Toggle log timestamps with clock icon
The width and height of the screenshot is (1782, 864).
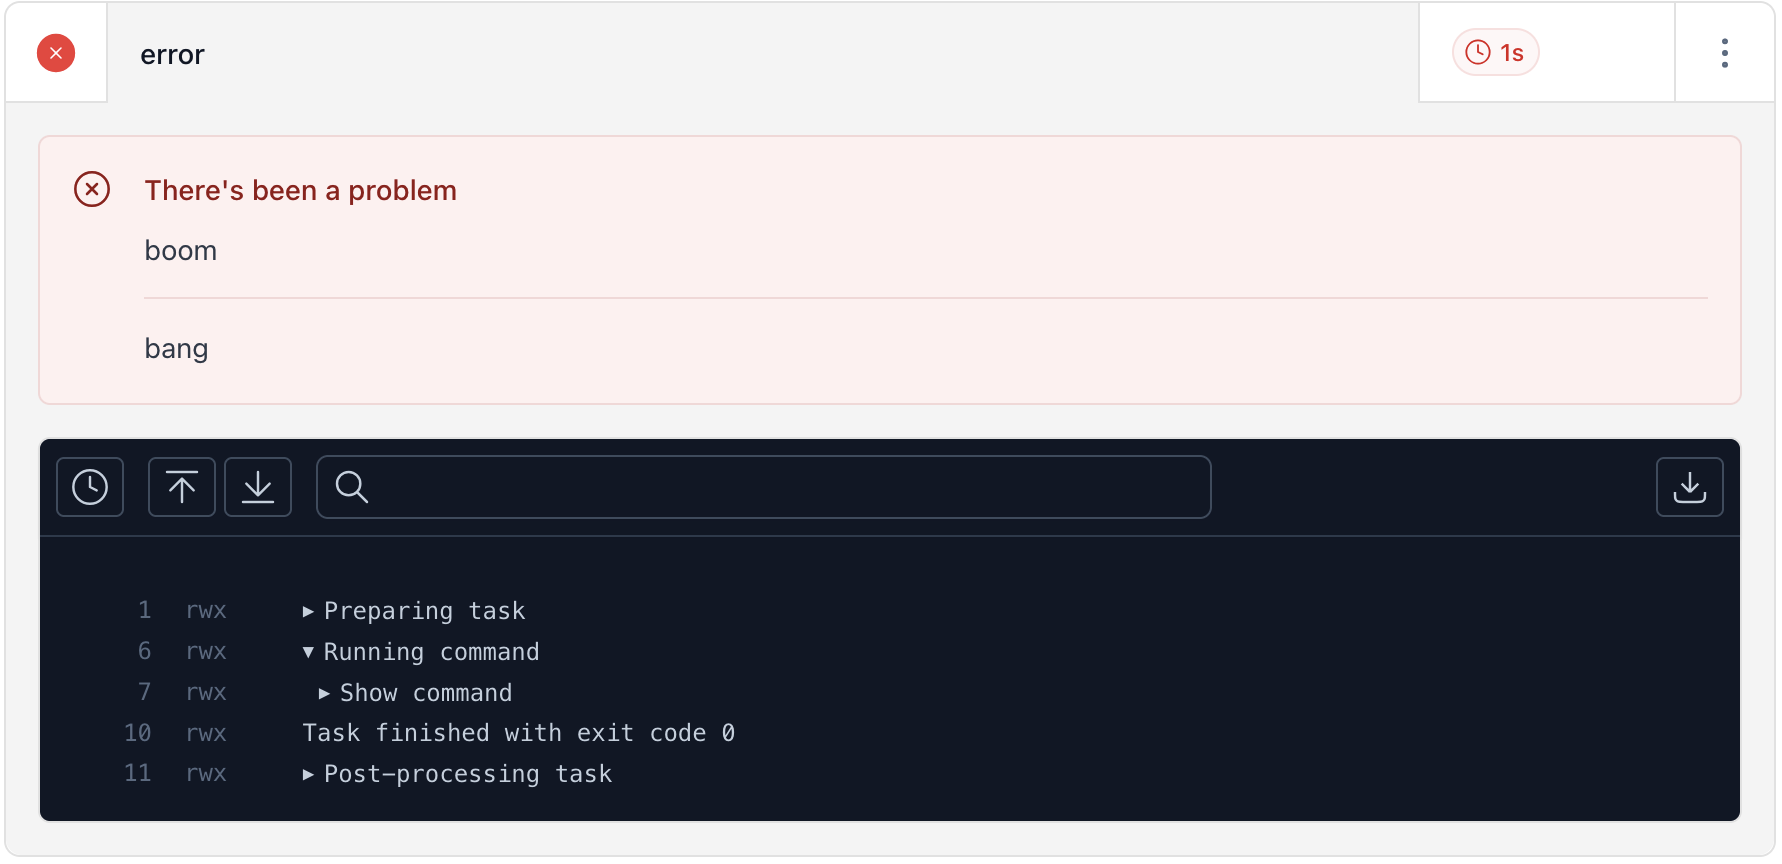pyautogui.click(x=90, y=487)
